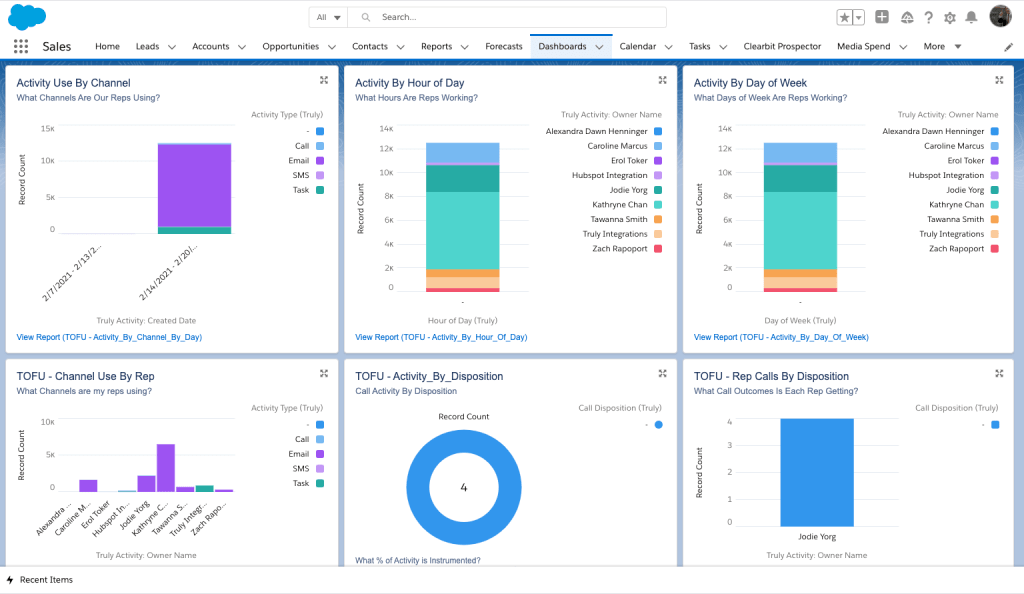This screenshot has height=594, width=1024.
Task: Toggle Email series in Activity Use By Channel legend
Action: (300, 160)
